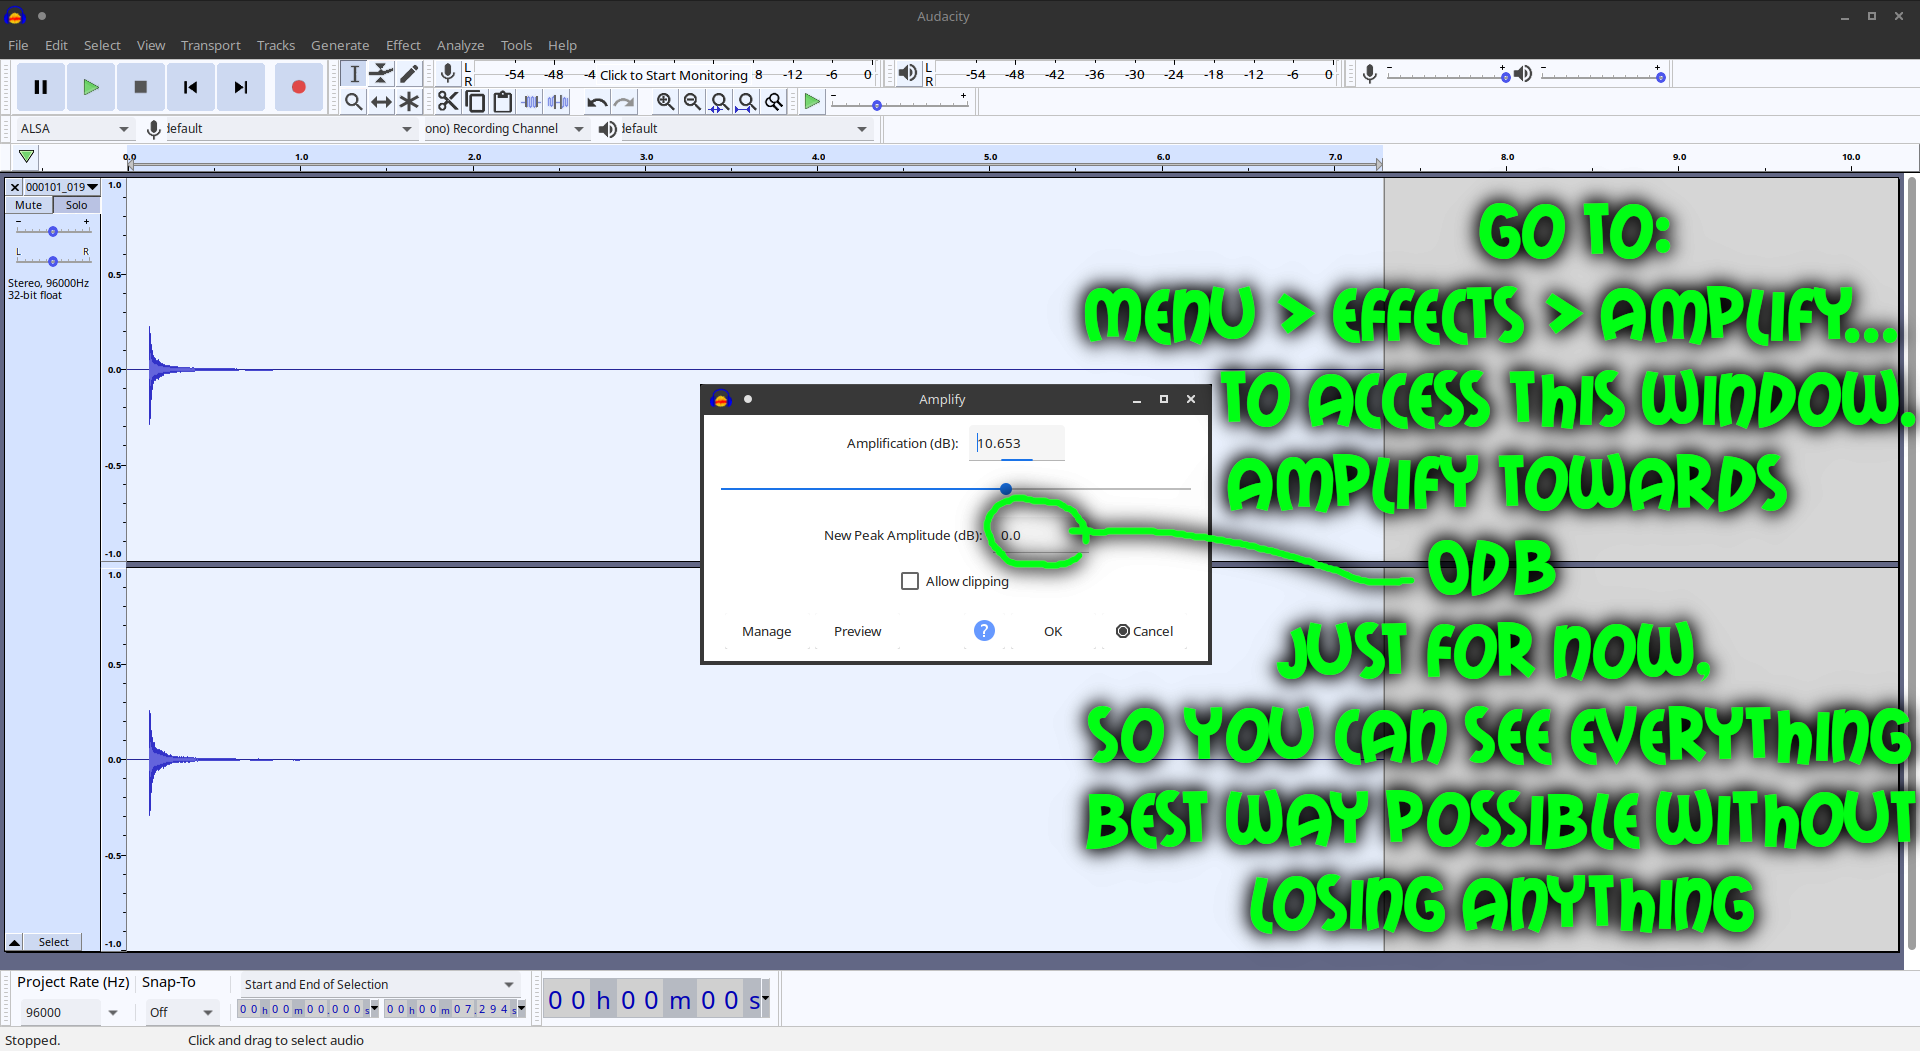Silence the selected audio
The height and width of the screenshot is (1051, 1920).
pyautogui.click(x=558, y=101)
